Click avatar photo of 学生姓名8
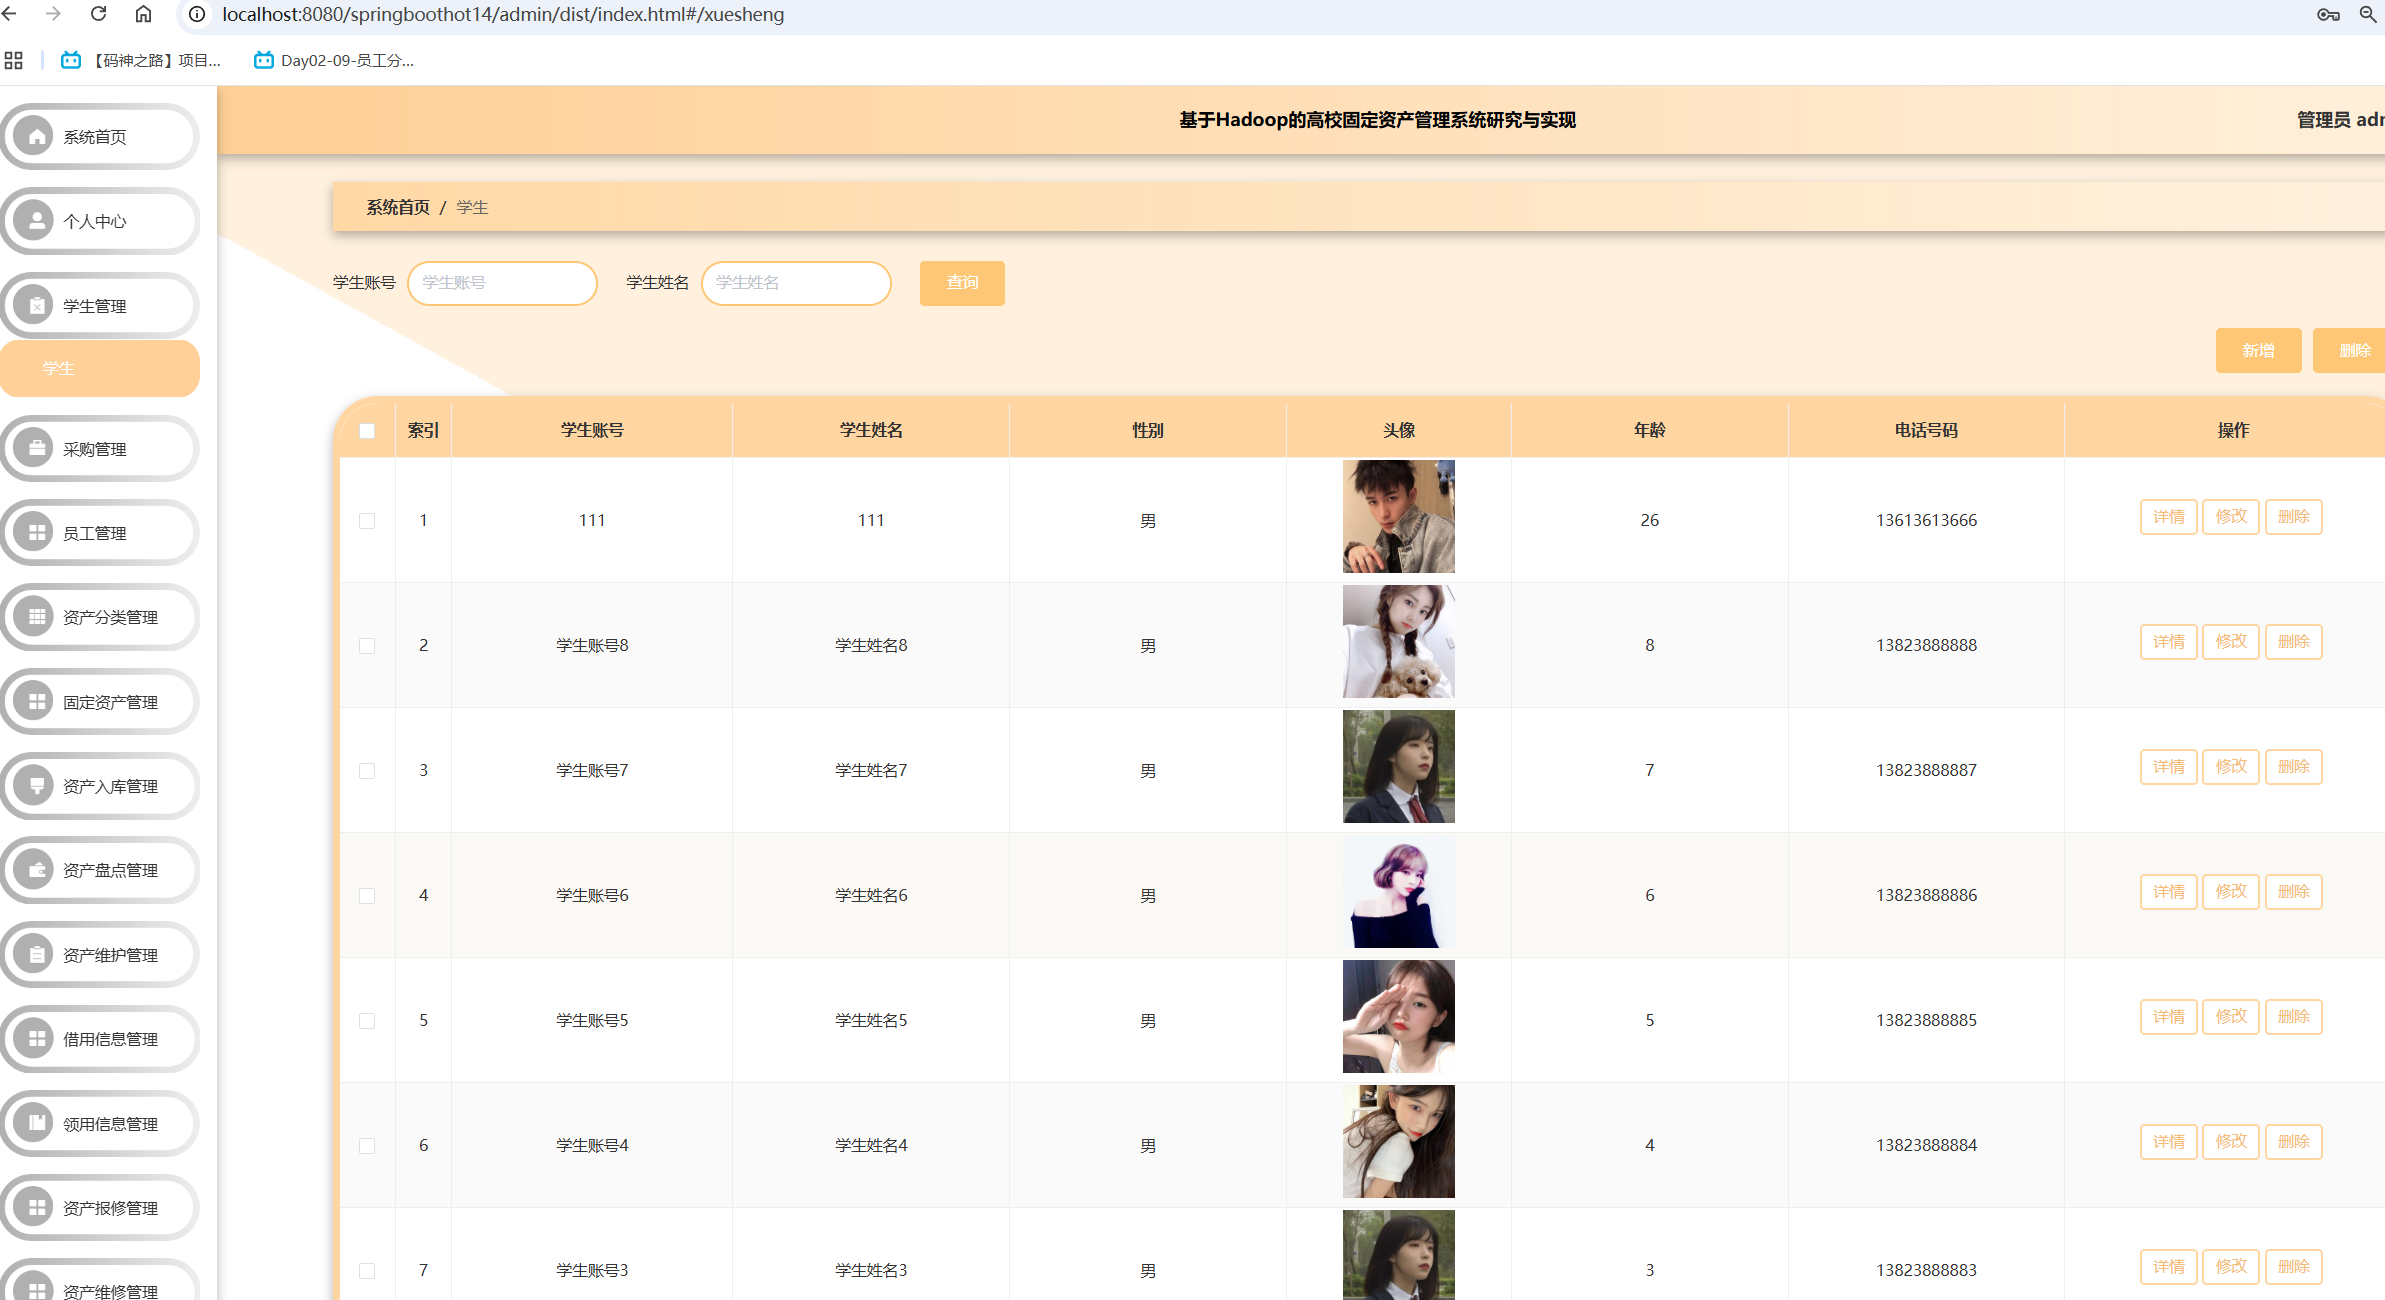 1398,641
